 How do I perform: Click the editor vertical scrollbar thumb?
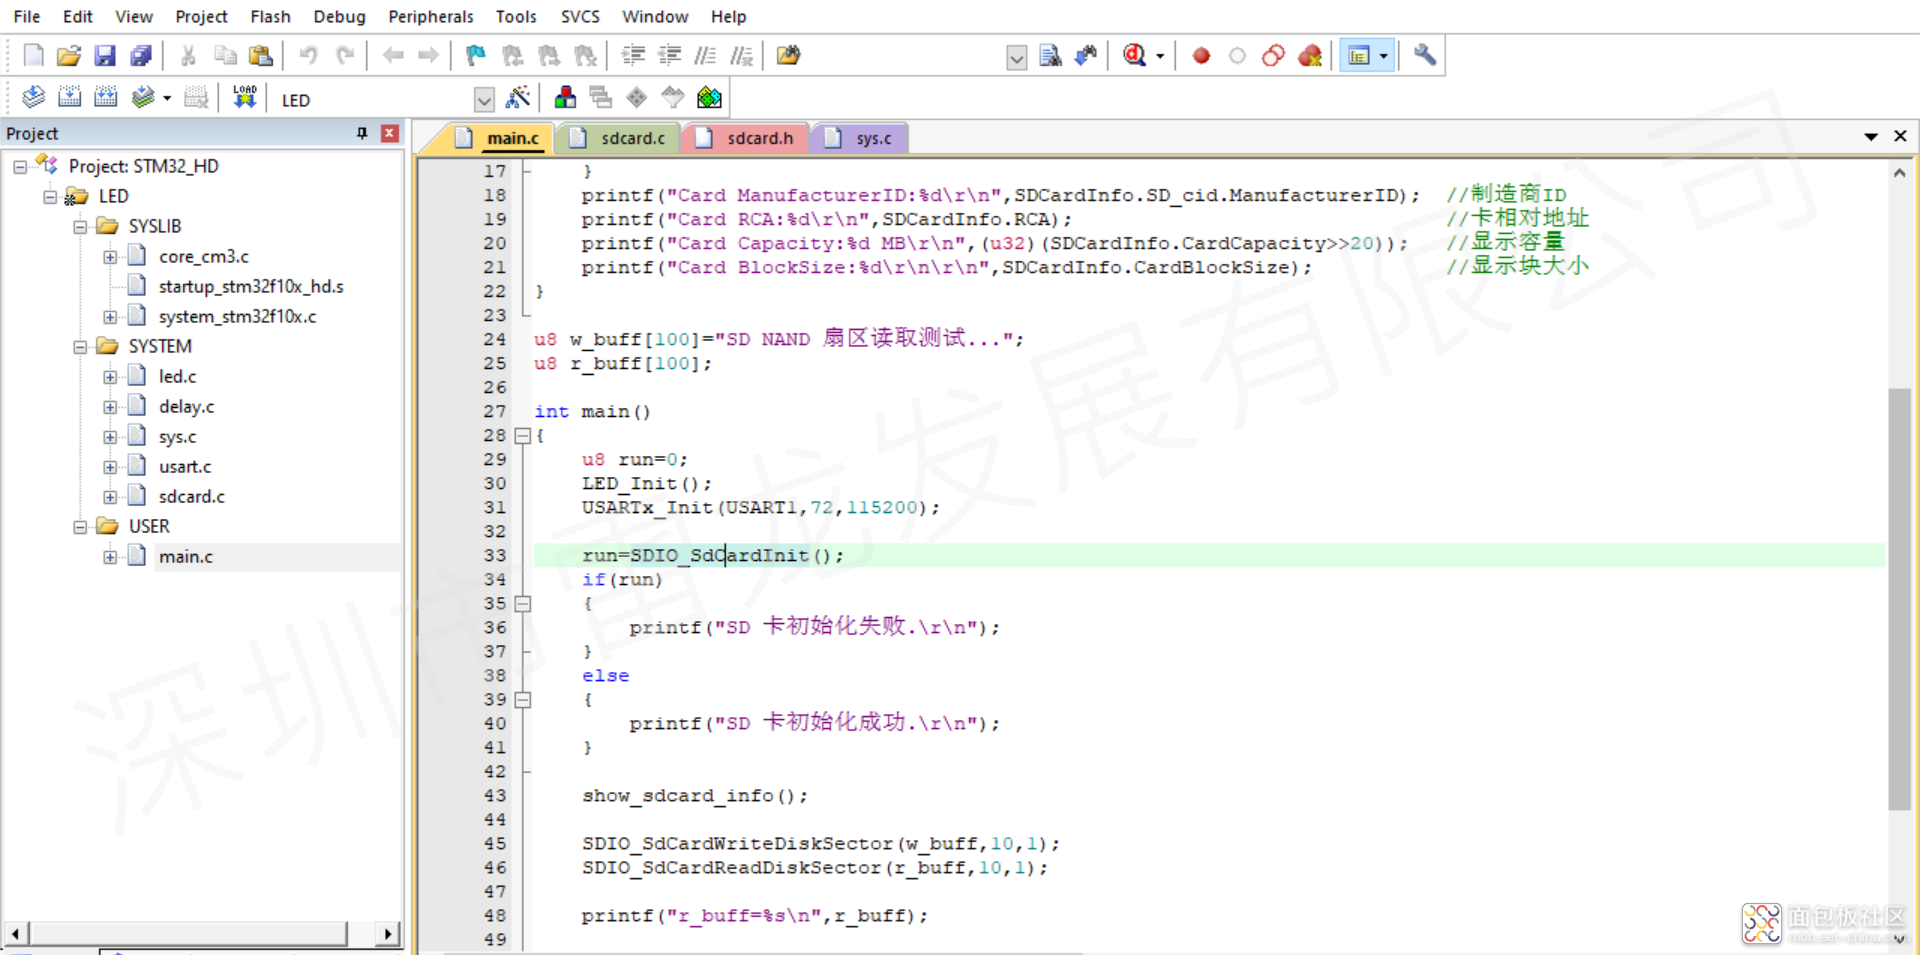tap(1899, 599)
